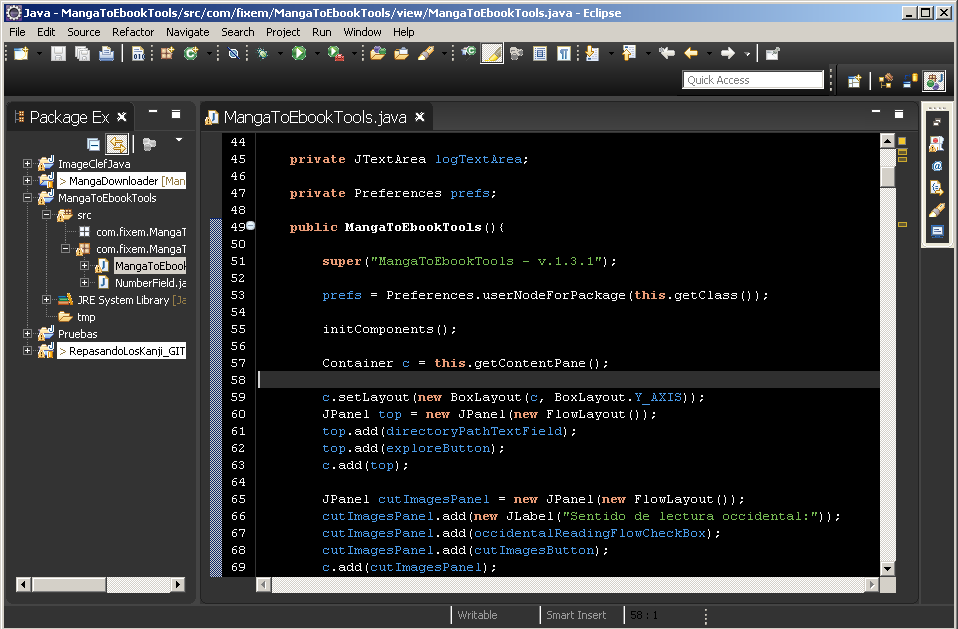This screenshot has width=958, height=629.
Task: Expand the MangaDownloader project node
Action: pos(27,181)
